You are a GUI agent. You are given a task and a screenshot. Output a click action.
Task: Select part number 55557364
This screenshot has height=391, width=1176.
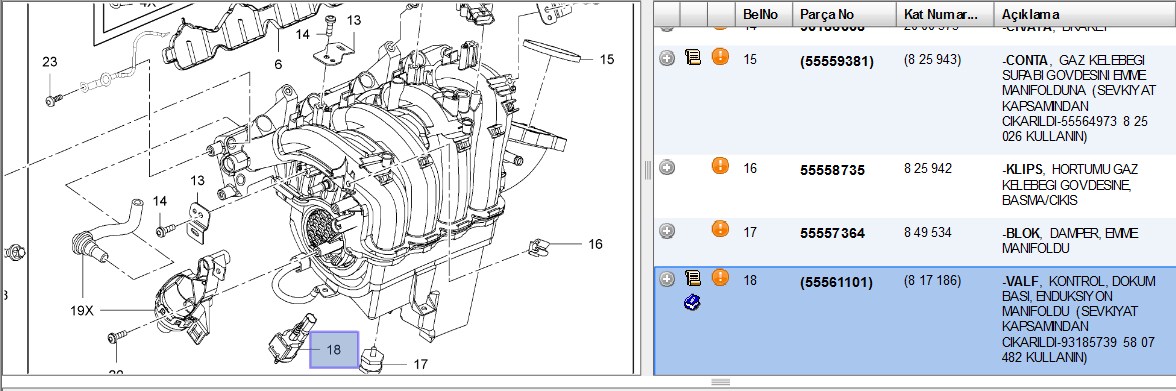tap(832, 233)
